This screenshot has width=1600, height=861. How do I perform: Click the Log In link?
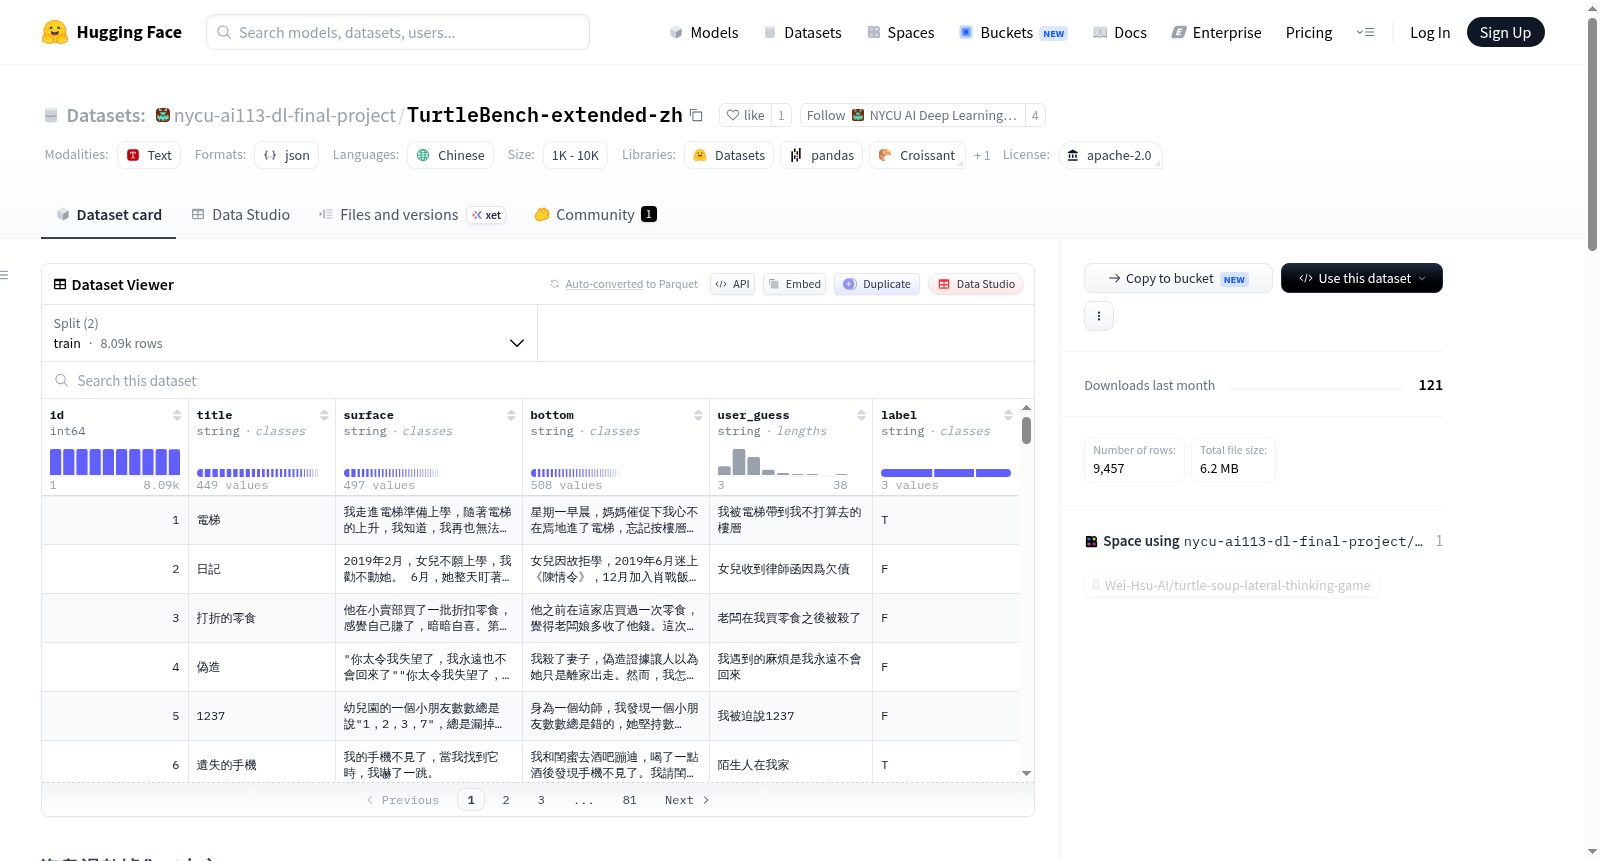[1430, 32]
